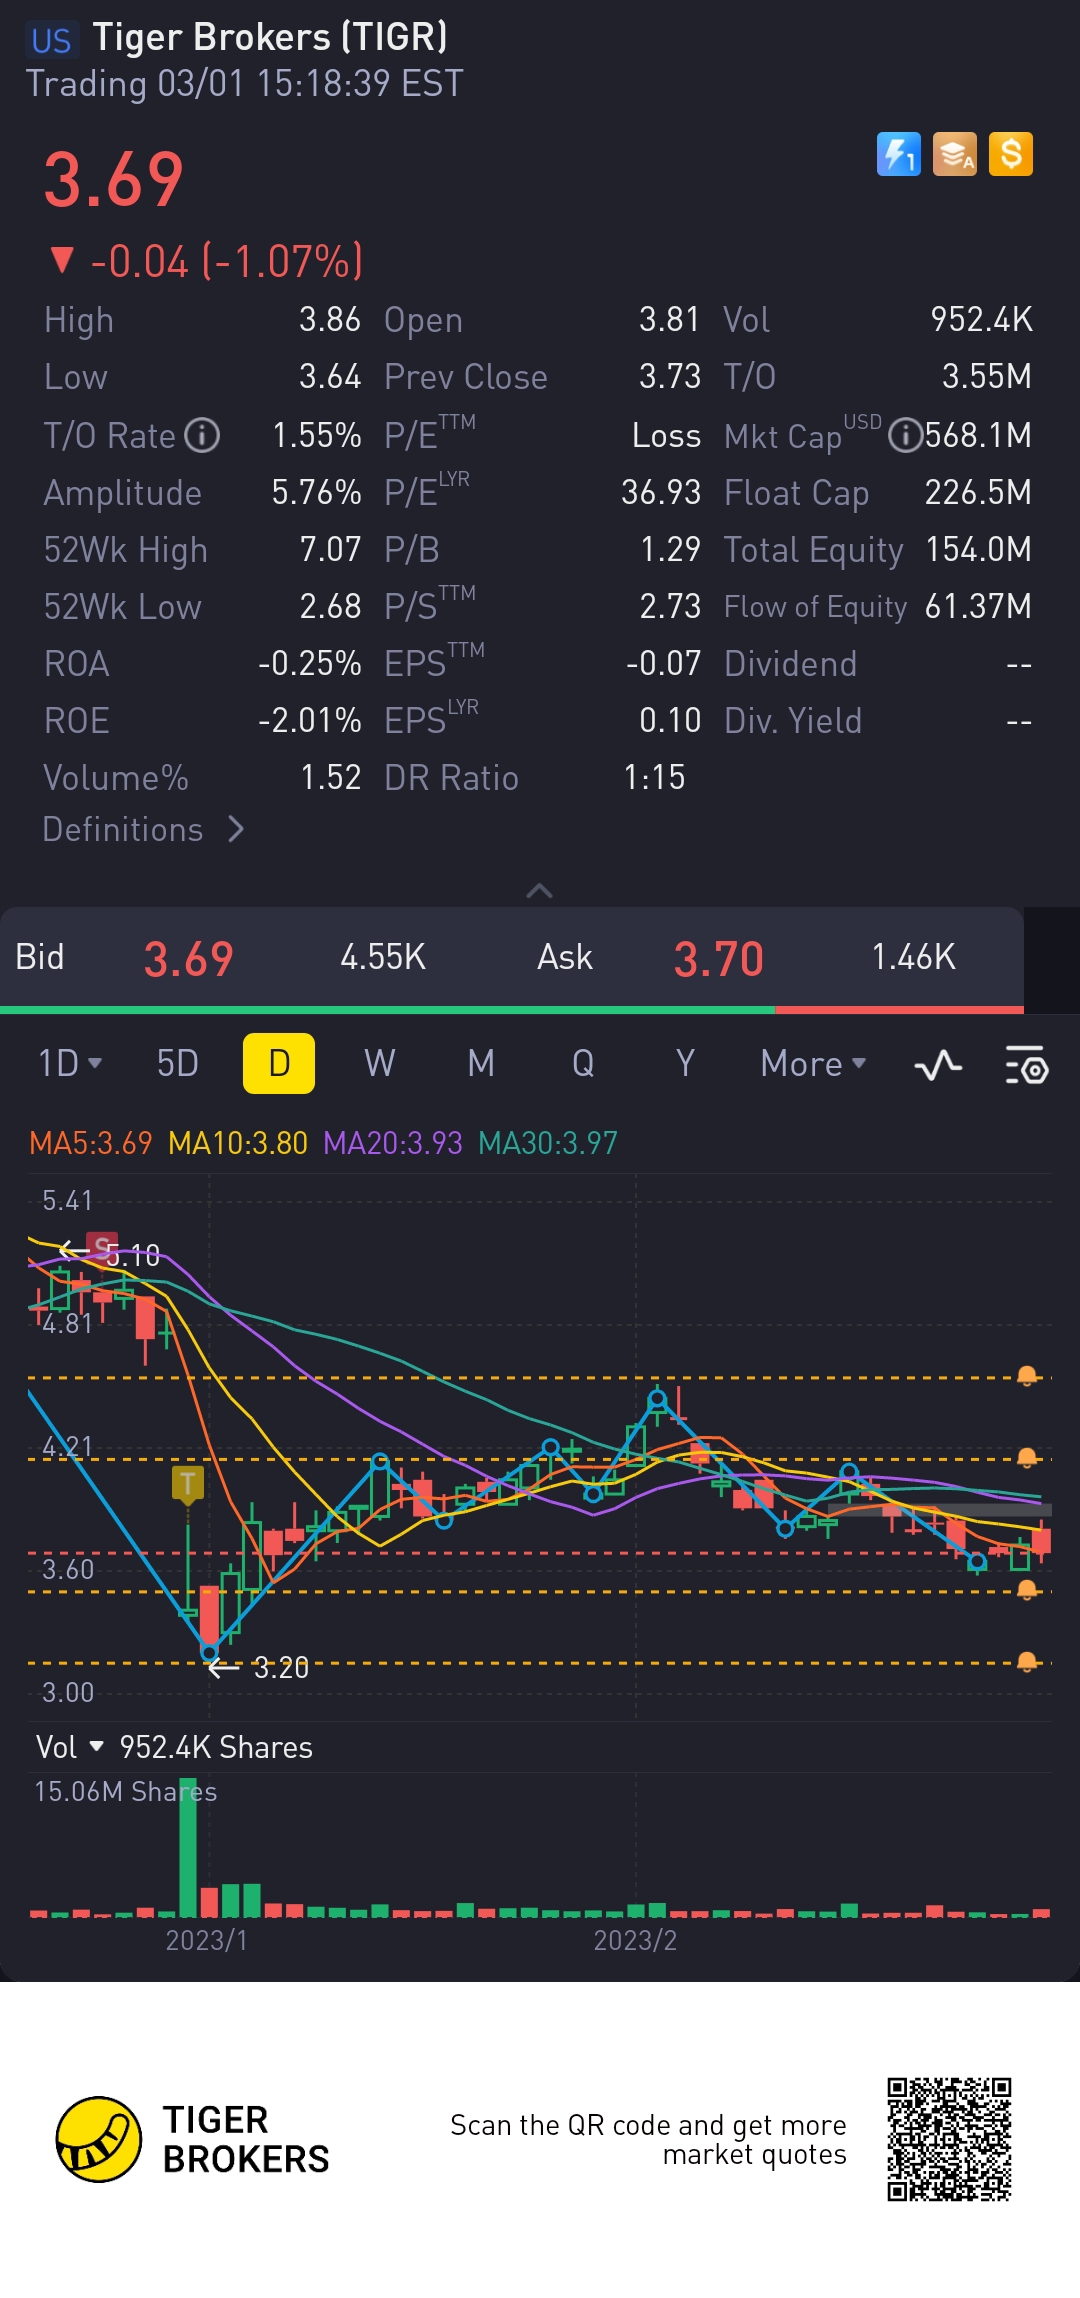Image resolution: width=1080 pixels, height=2298 pixels.
Task: Tap the S sell marker on chart
Action: pos(102,1246)
